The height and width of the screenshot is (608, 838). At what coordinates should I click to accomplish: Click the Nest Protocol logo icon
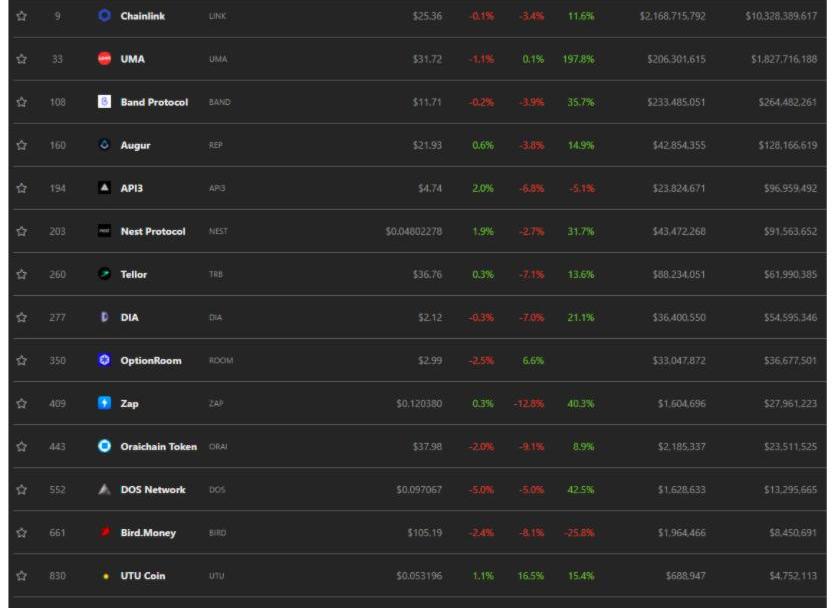pyautogui.click(x=105, y=231)
